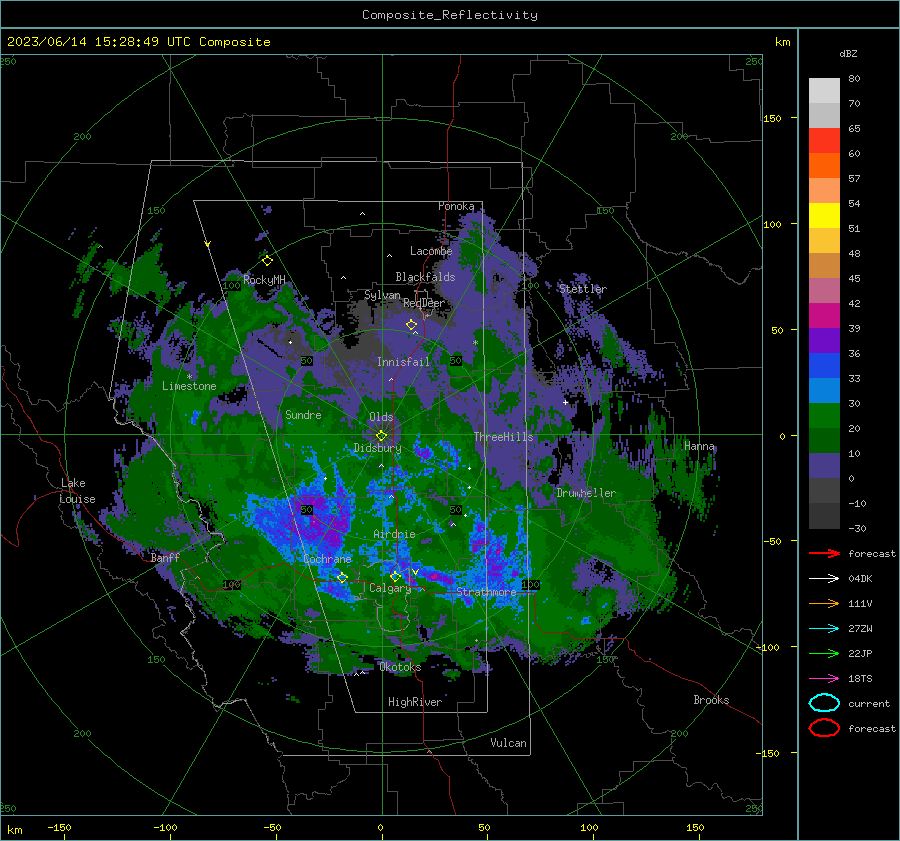Click the yellow diamond marker below Olds
Screen dimensions: 900x841
[x=381, y=436]
